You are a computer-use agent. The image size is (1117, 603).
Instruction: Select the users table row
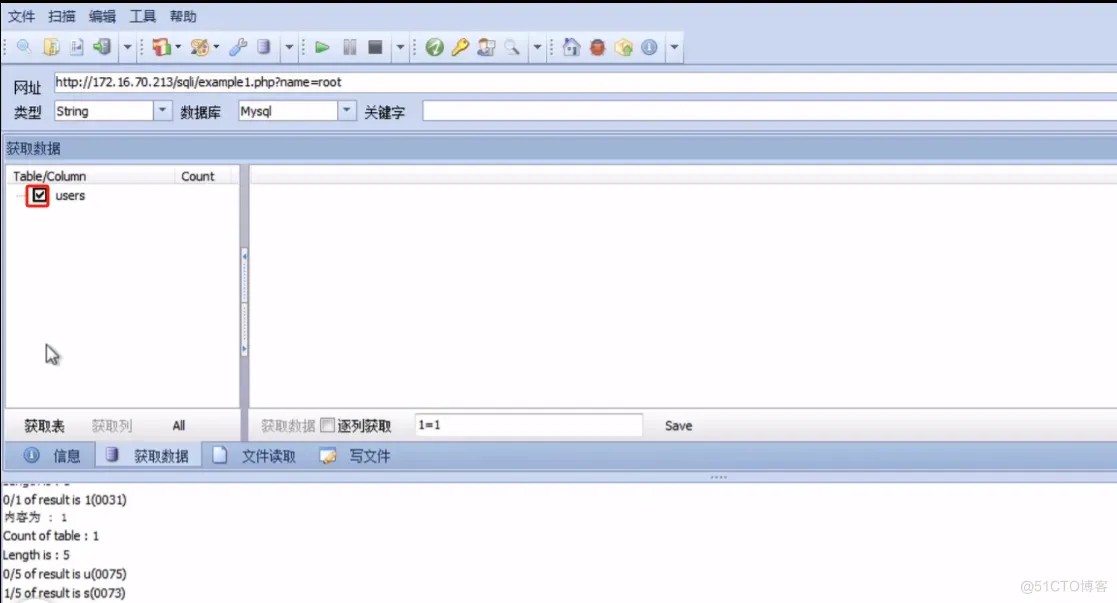tap(70, 195)
